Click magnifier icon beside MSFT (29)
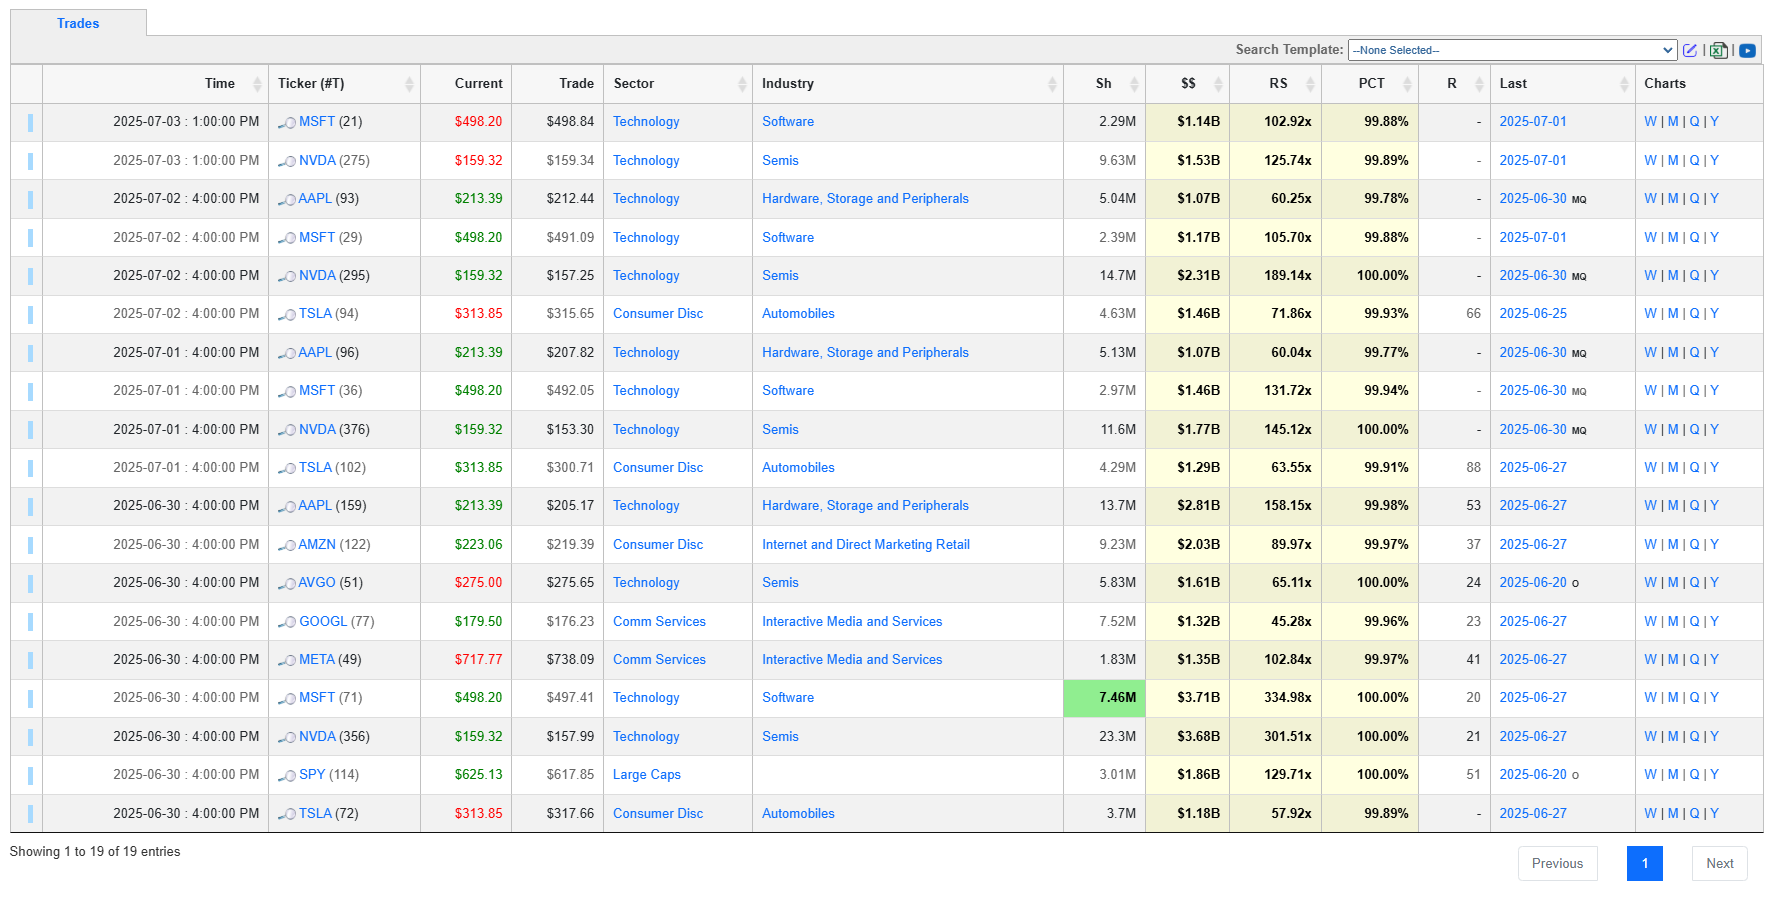The image size is (1775, 901). click(287, 238)
